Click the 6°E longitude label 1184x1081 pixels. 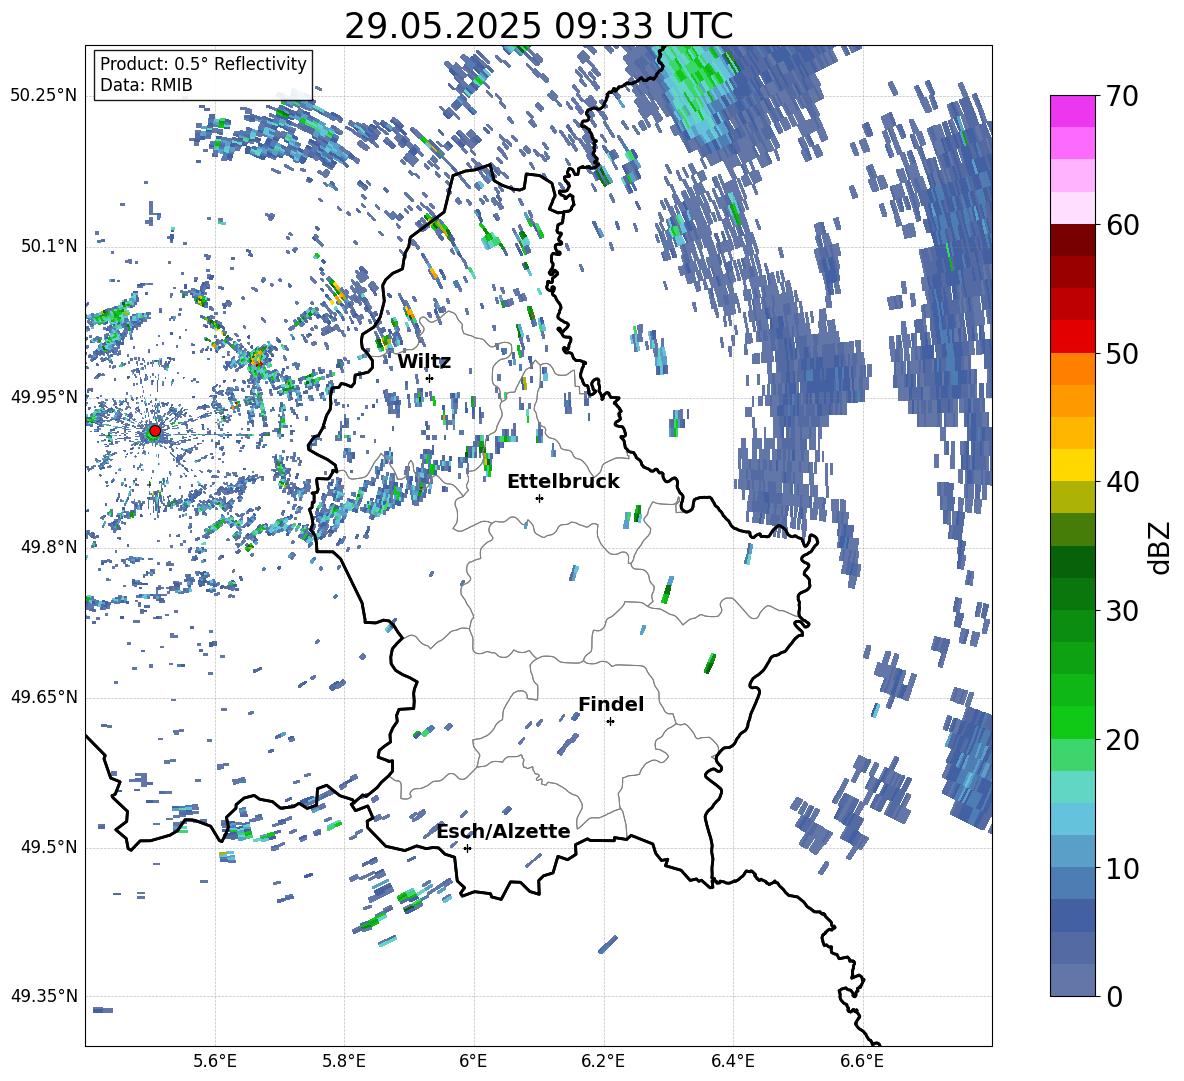pyautogui.click(x=473, y=1061)
